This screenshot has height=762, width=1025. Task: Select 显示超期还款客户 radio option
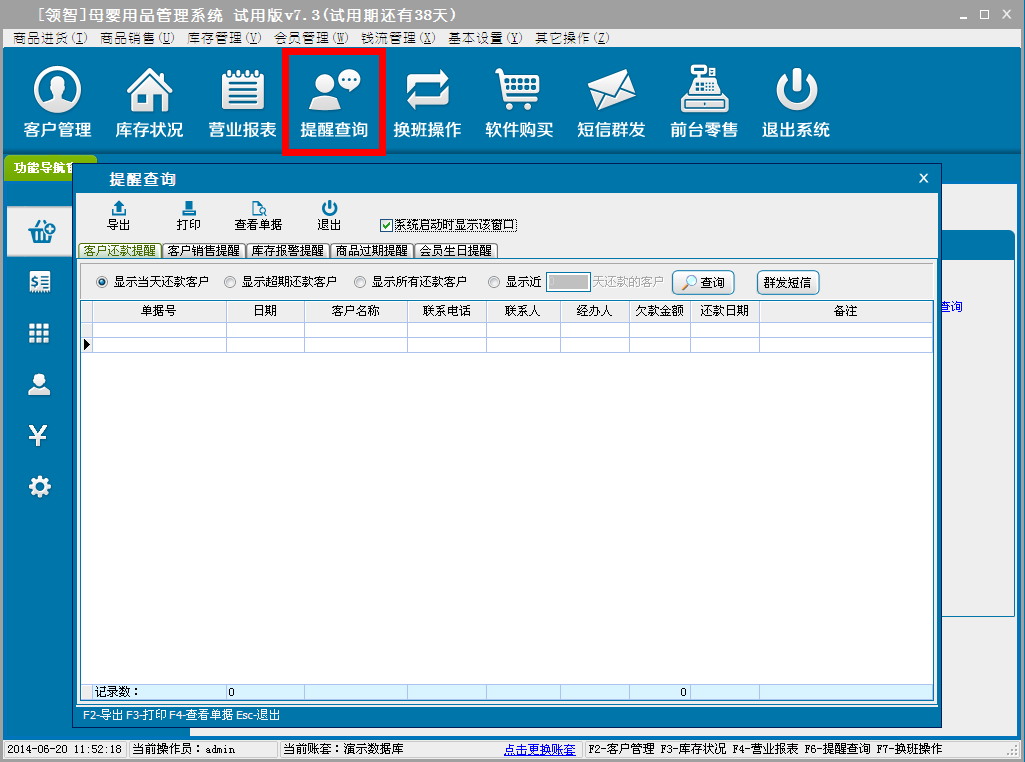[231, 282]
